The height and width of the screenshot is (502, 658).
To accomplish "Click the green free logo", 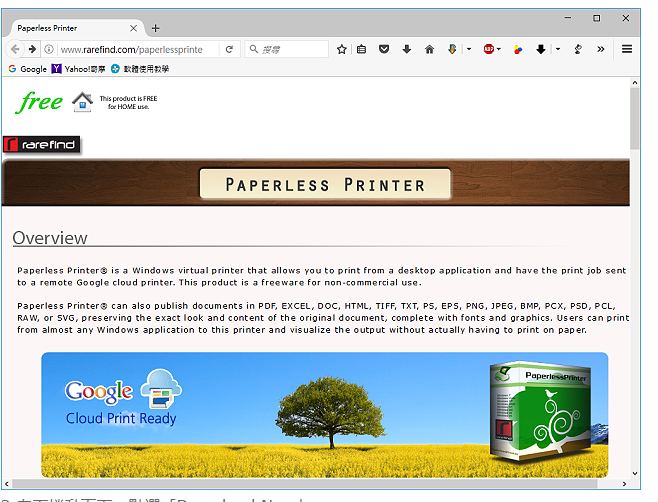I will click(x=39, y=102).
